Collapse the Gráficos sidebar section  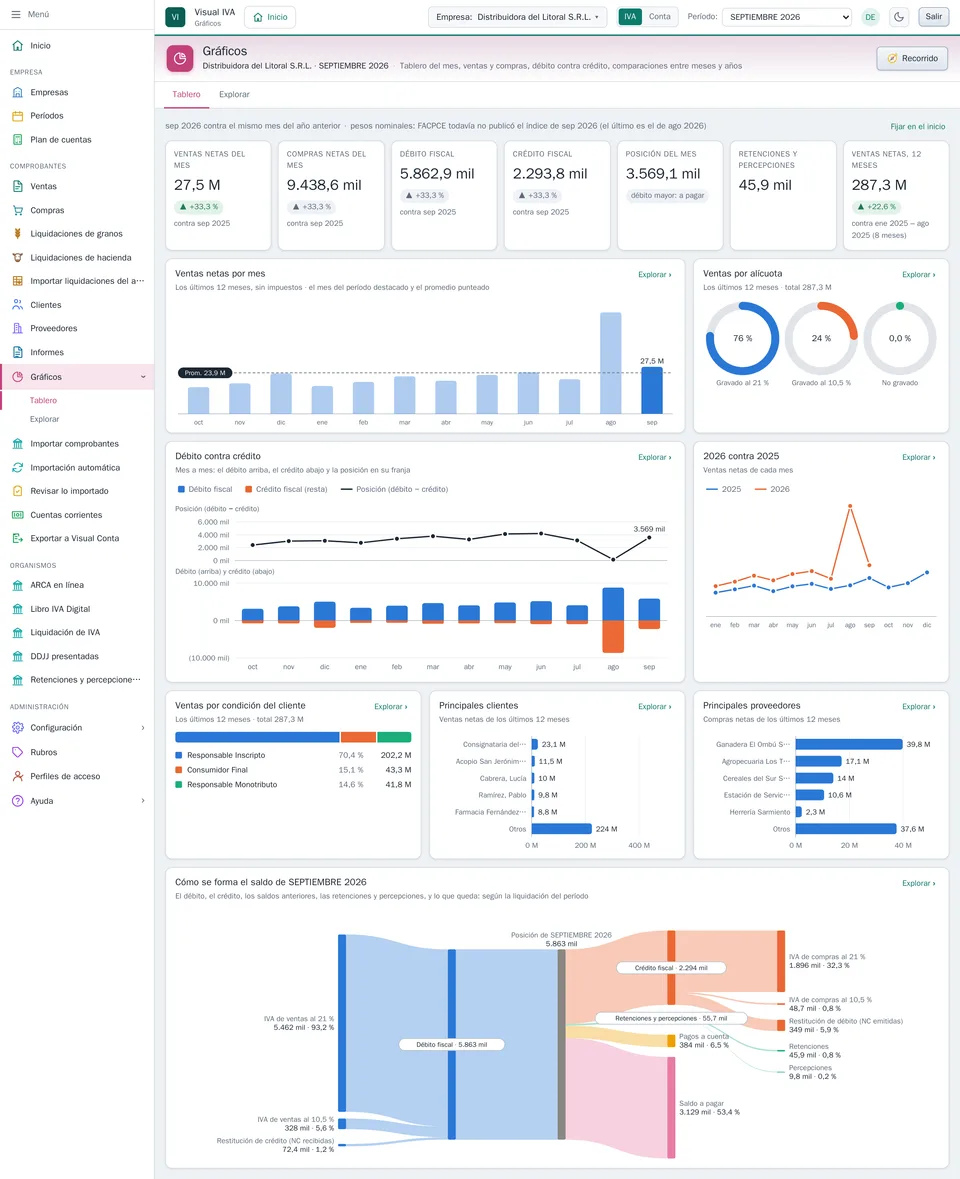coord(143,377)
